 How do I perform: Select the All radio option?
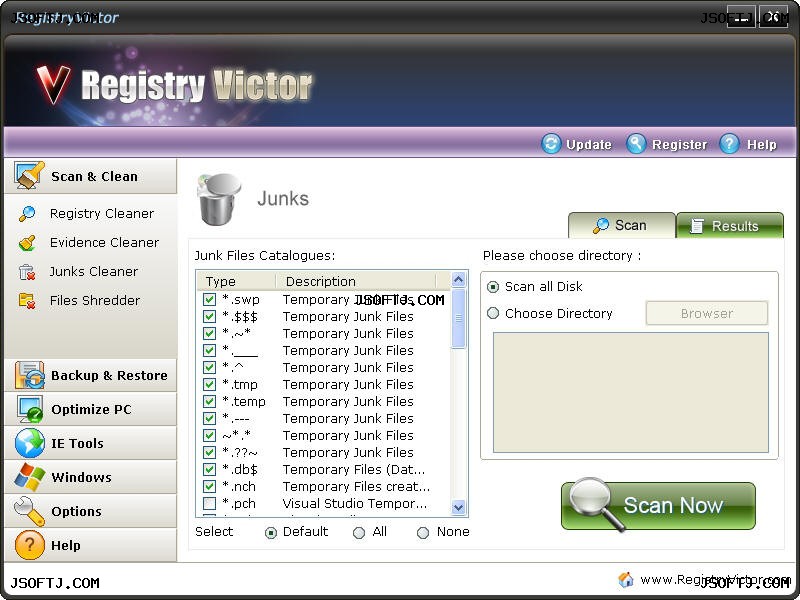[359, 533]
